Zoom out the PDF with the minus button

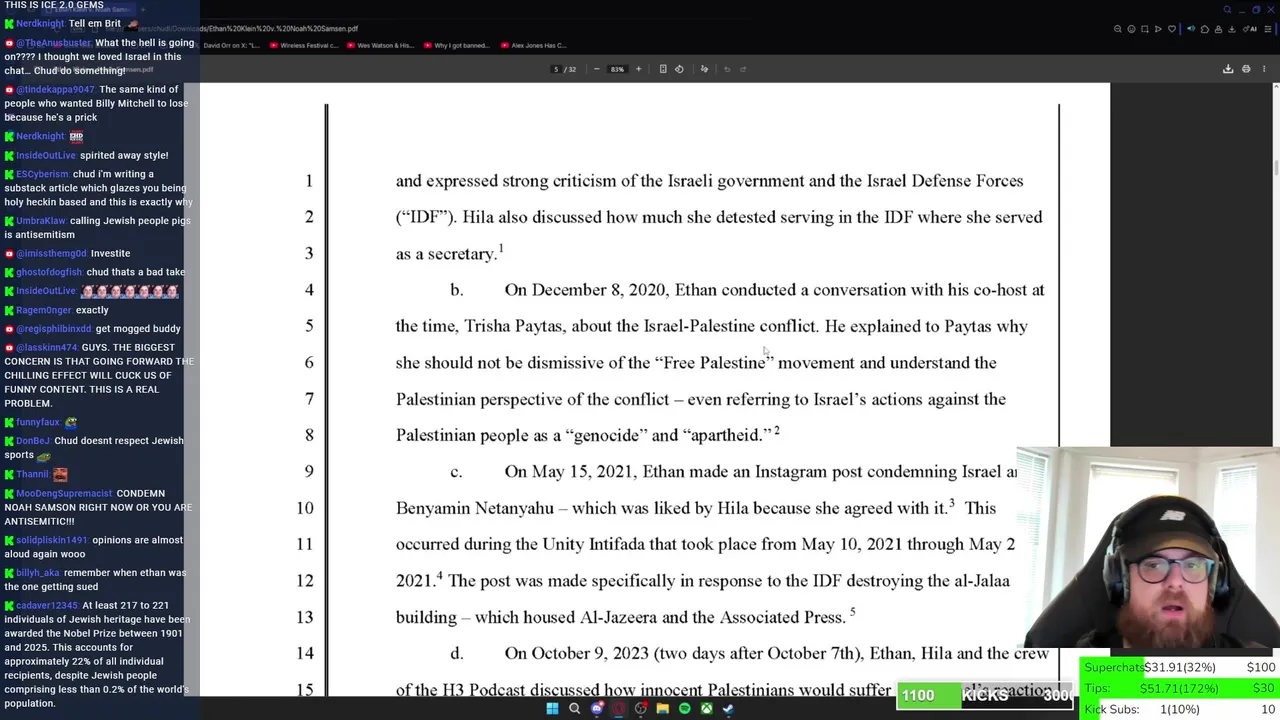pyautogui.click(x=597, y=69)
